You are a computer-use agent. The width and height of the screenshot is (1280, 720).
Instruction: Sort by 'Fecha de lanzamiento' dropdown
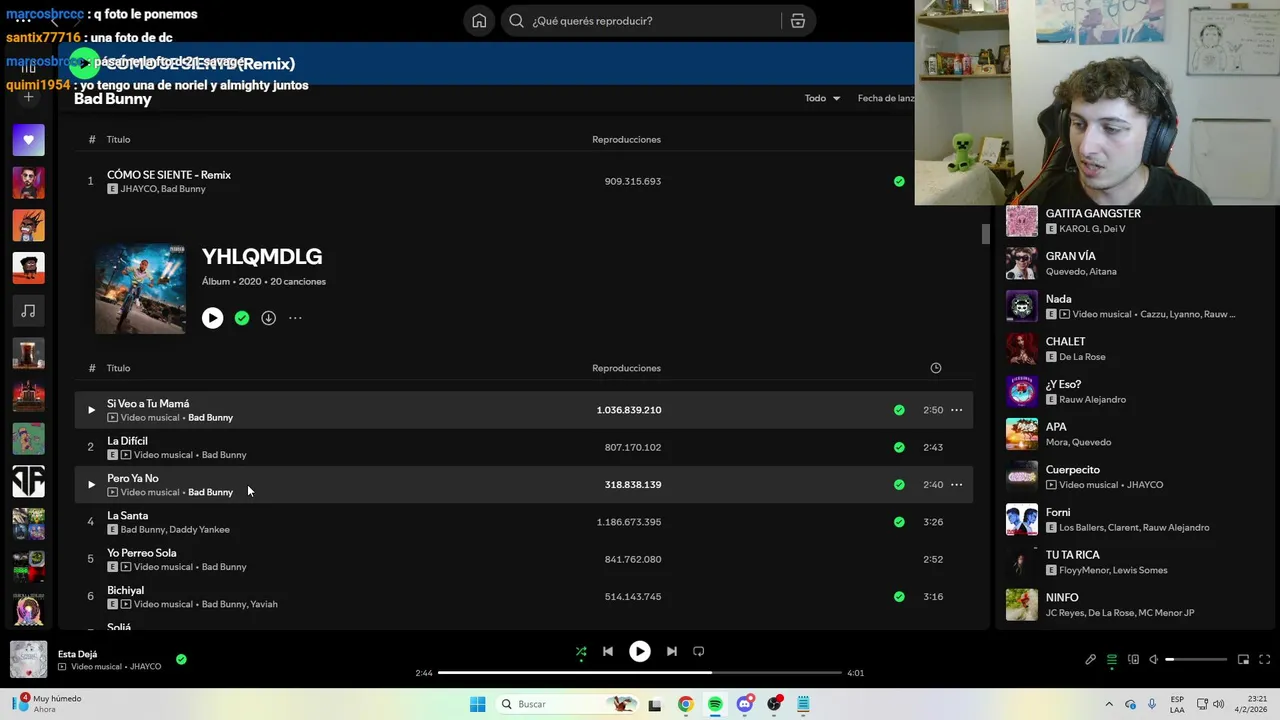click(886, 98)
